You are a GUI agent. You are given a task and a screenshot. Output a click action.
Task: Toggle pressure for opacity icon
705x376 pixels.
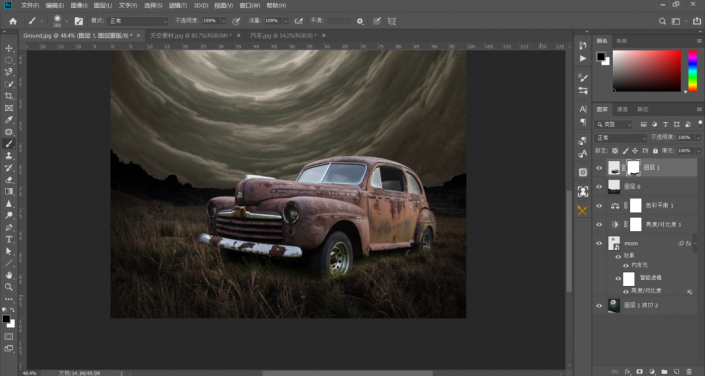pos(236,21)
